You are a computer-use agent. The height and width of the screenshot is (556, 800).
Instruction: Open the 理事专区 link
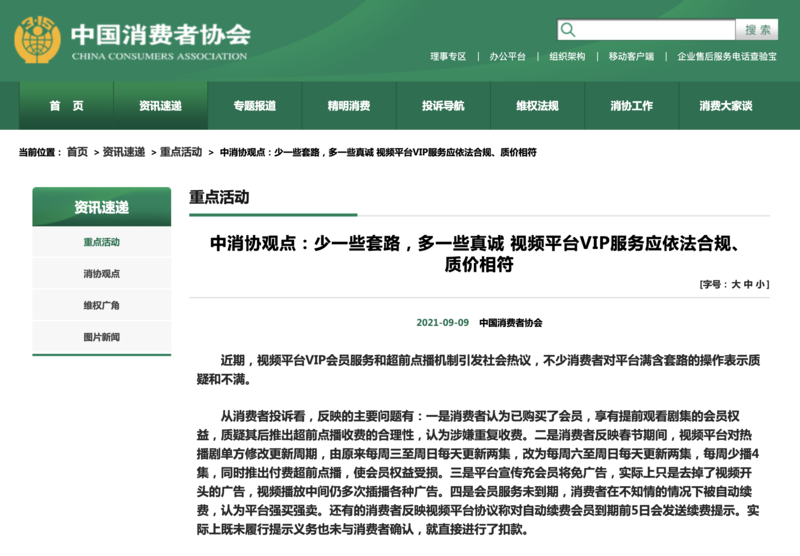click(x=448, y=57)
